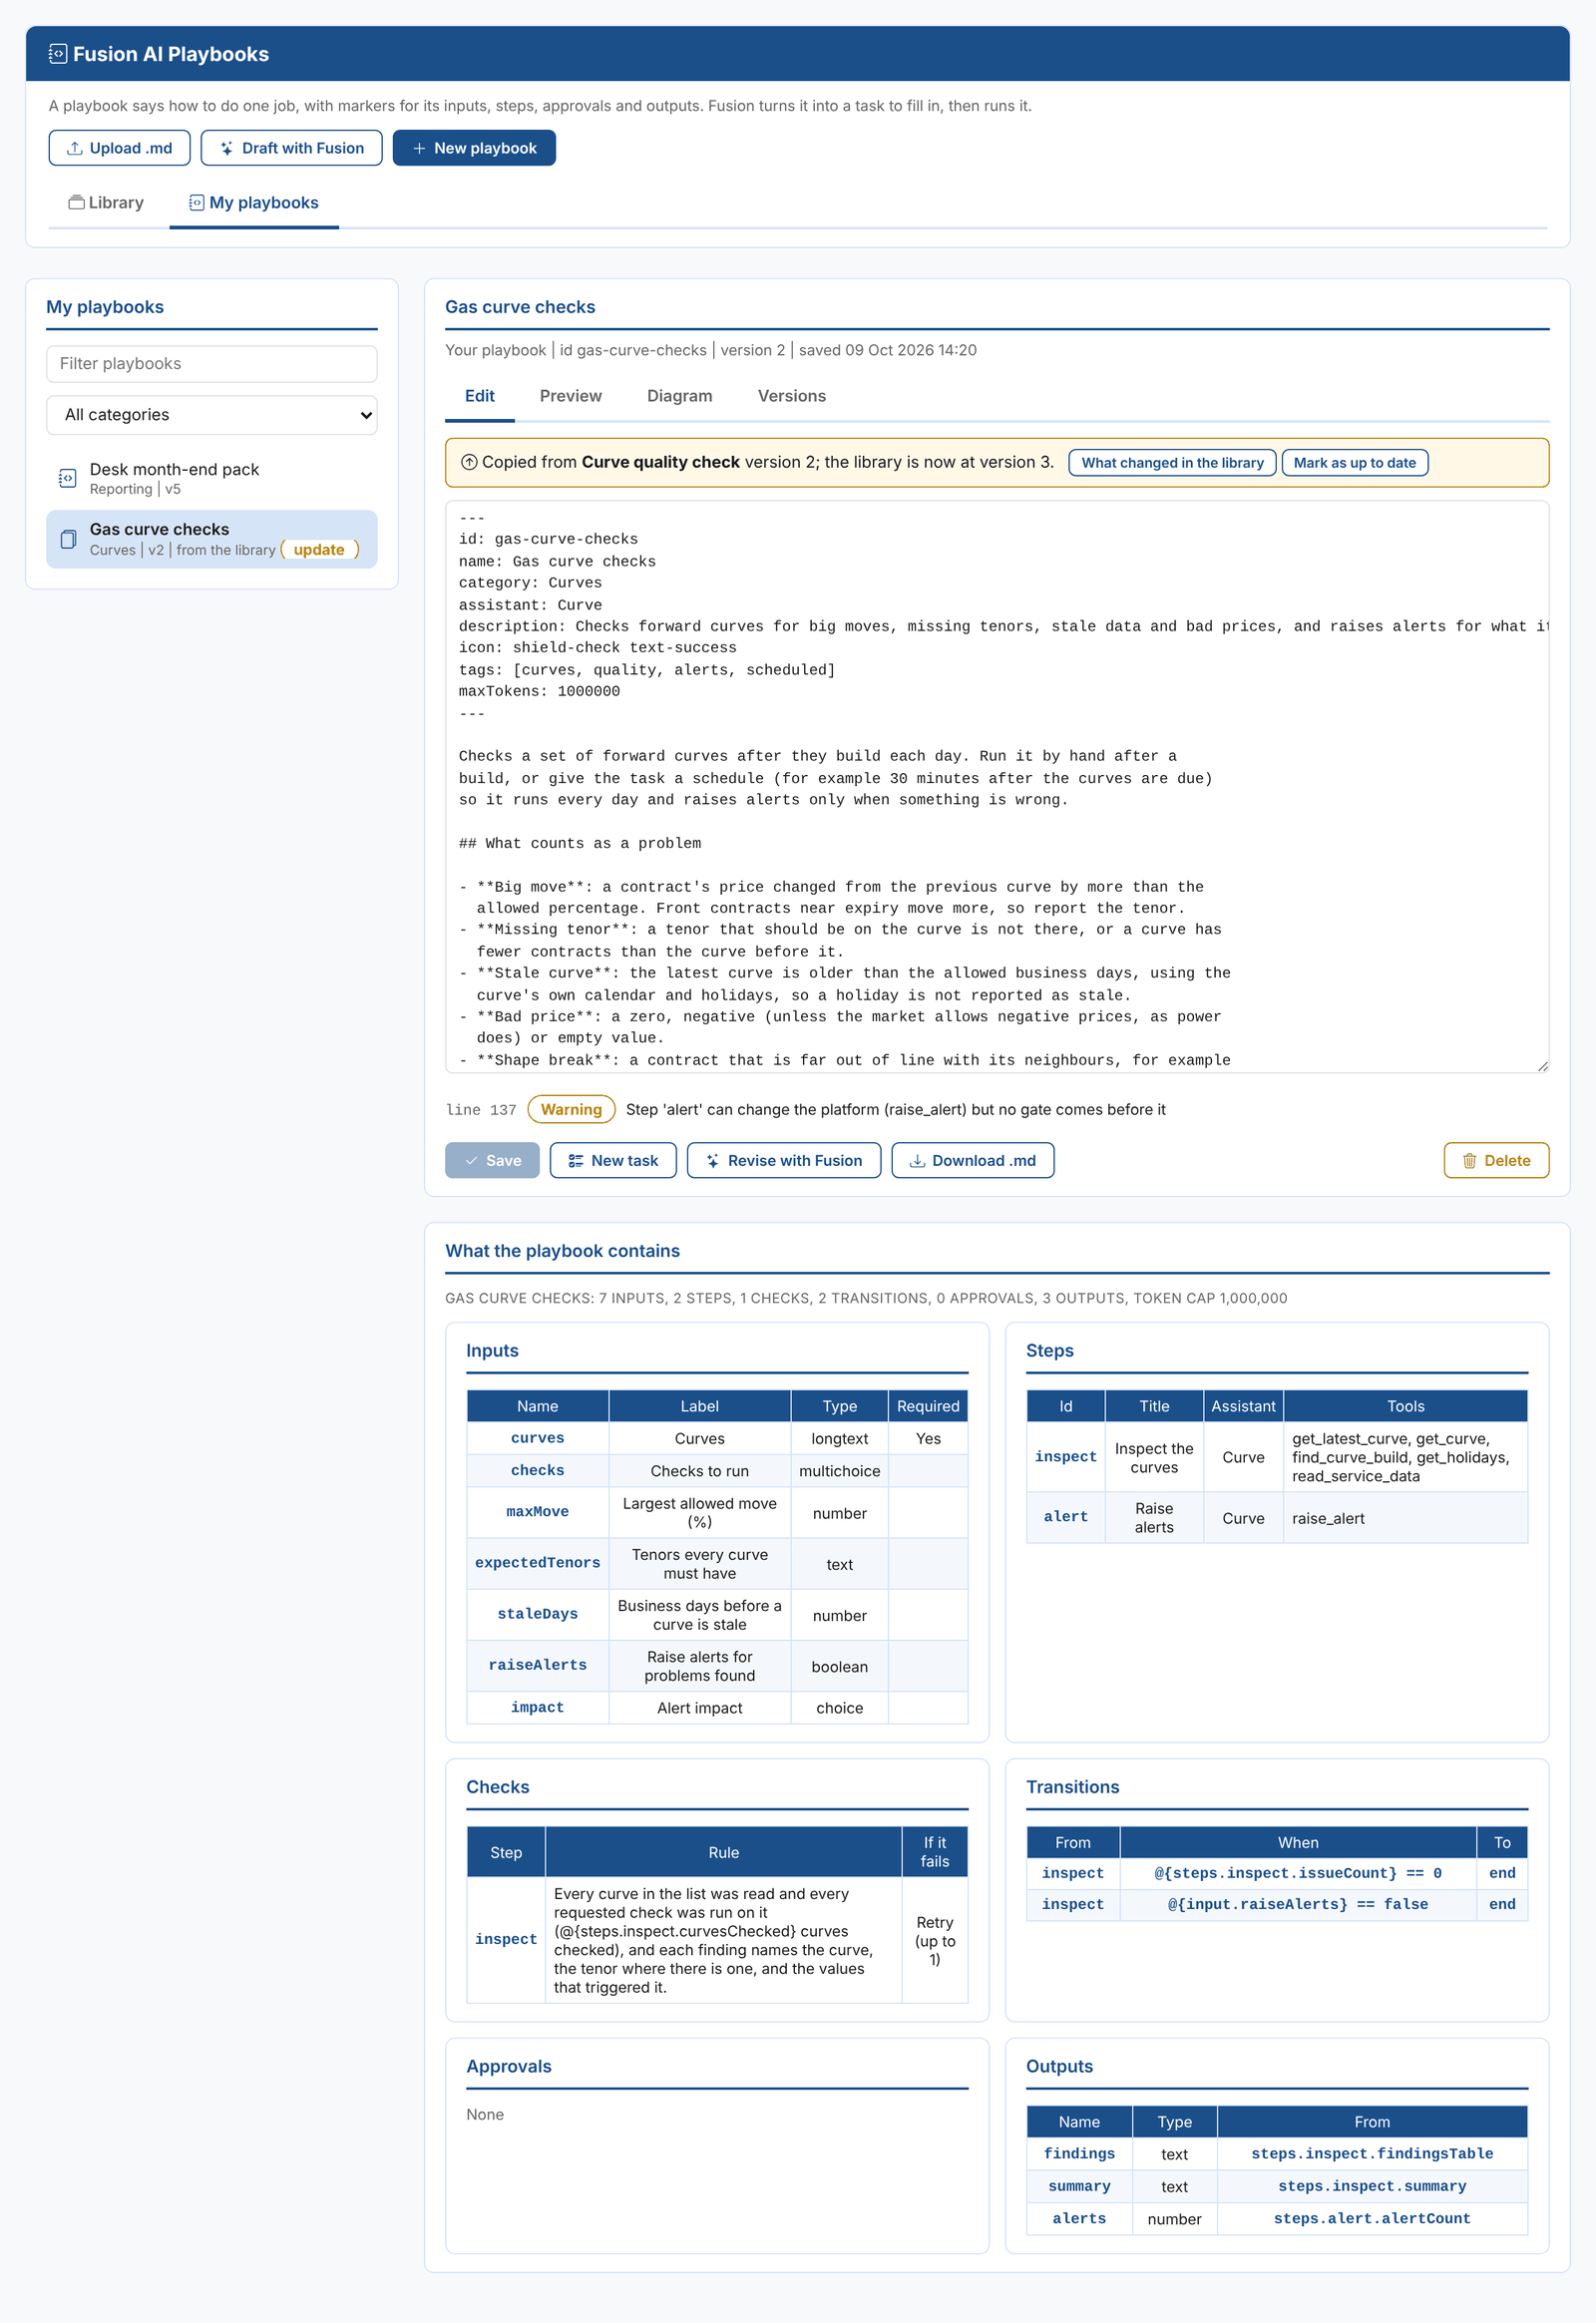
Task: Click the 'staleDays' input name
Action: [537, 1614]
